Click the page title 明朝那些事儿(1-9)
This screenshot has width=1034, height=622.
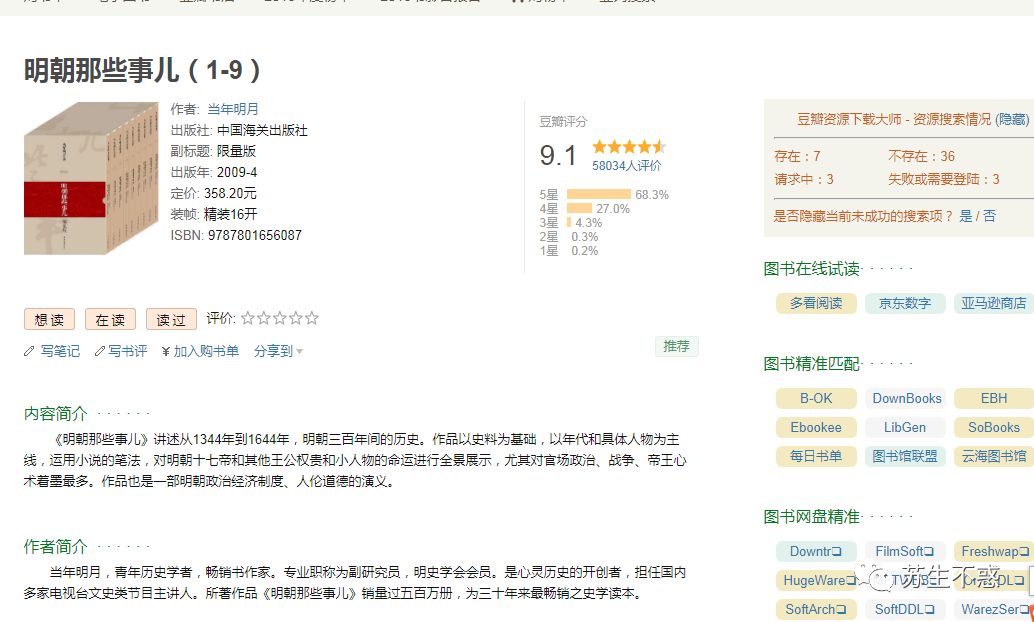[x=143, y=70]
